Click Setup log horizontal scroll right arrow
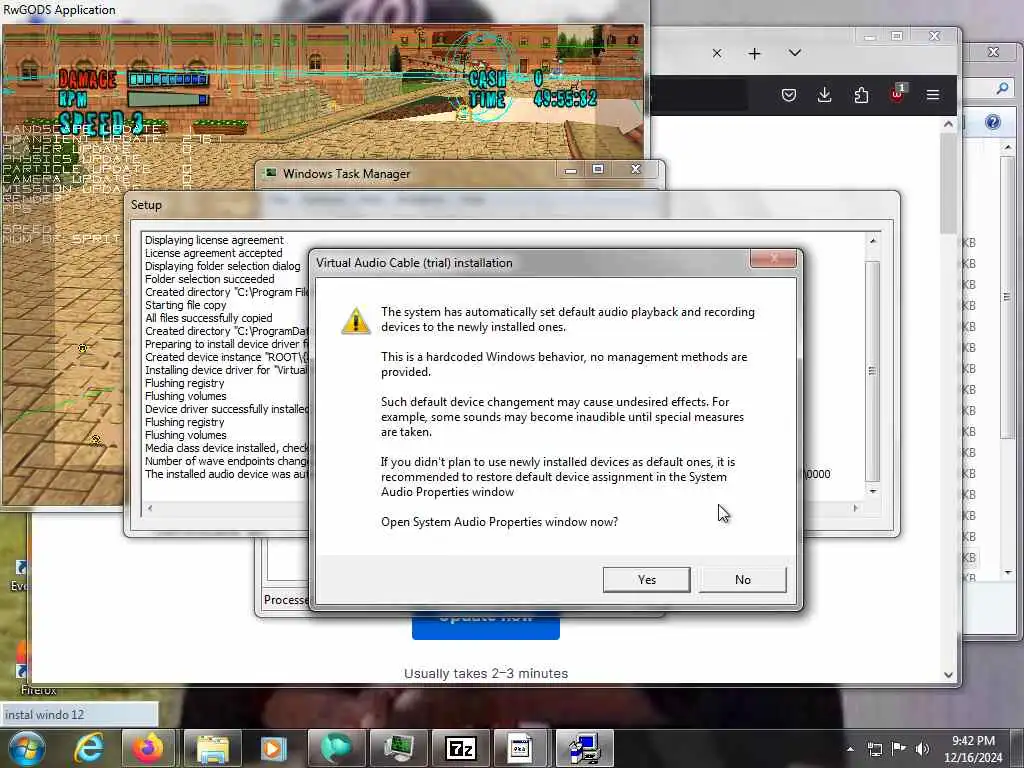Viewport: 1024px width, 768px height. point(856,507)
